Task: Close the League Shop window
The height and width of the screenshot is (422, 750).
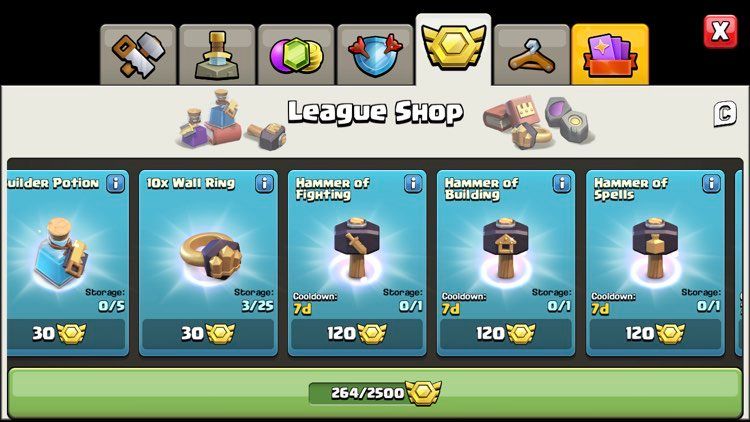Action: tap(720, 32)
